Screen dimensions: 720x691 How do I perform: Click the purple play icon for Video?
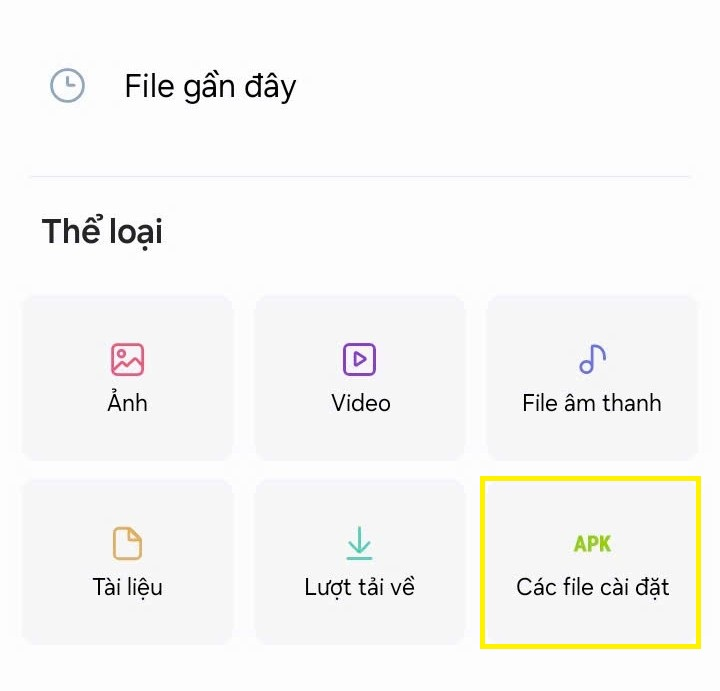point(360,359)
